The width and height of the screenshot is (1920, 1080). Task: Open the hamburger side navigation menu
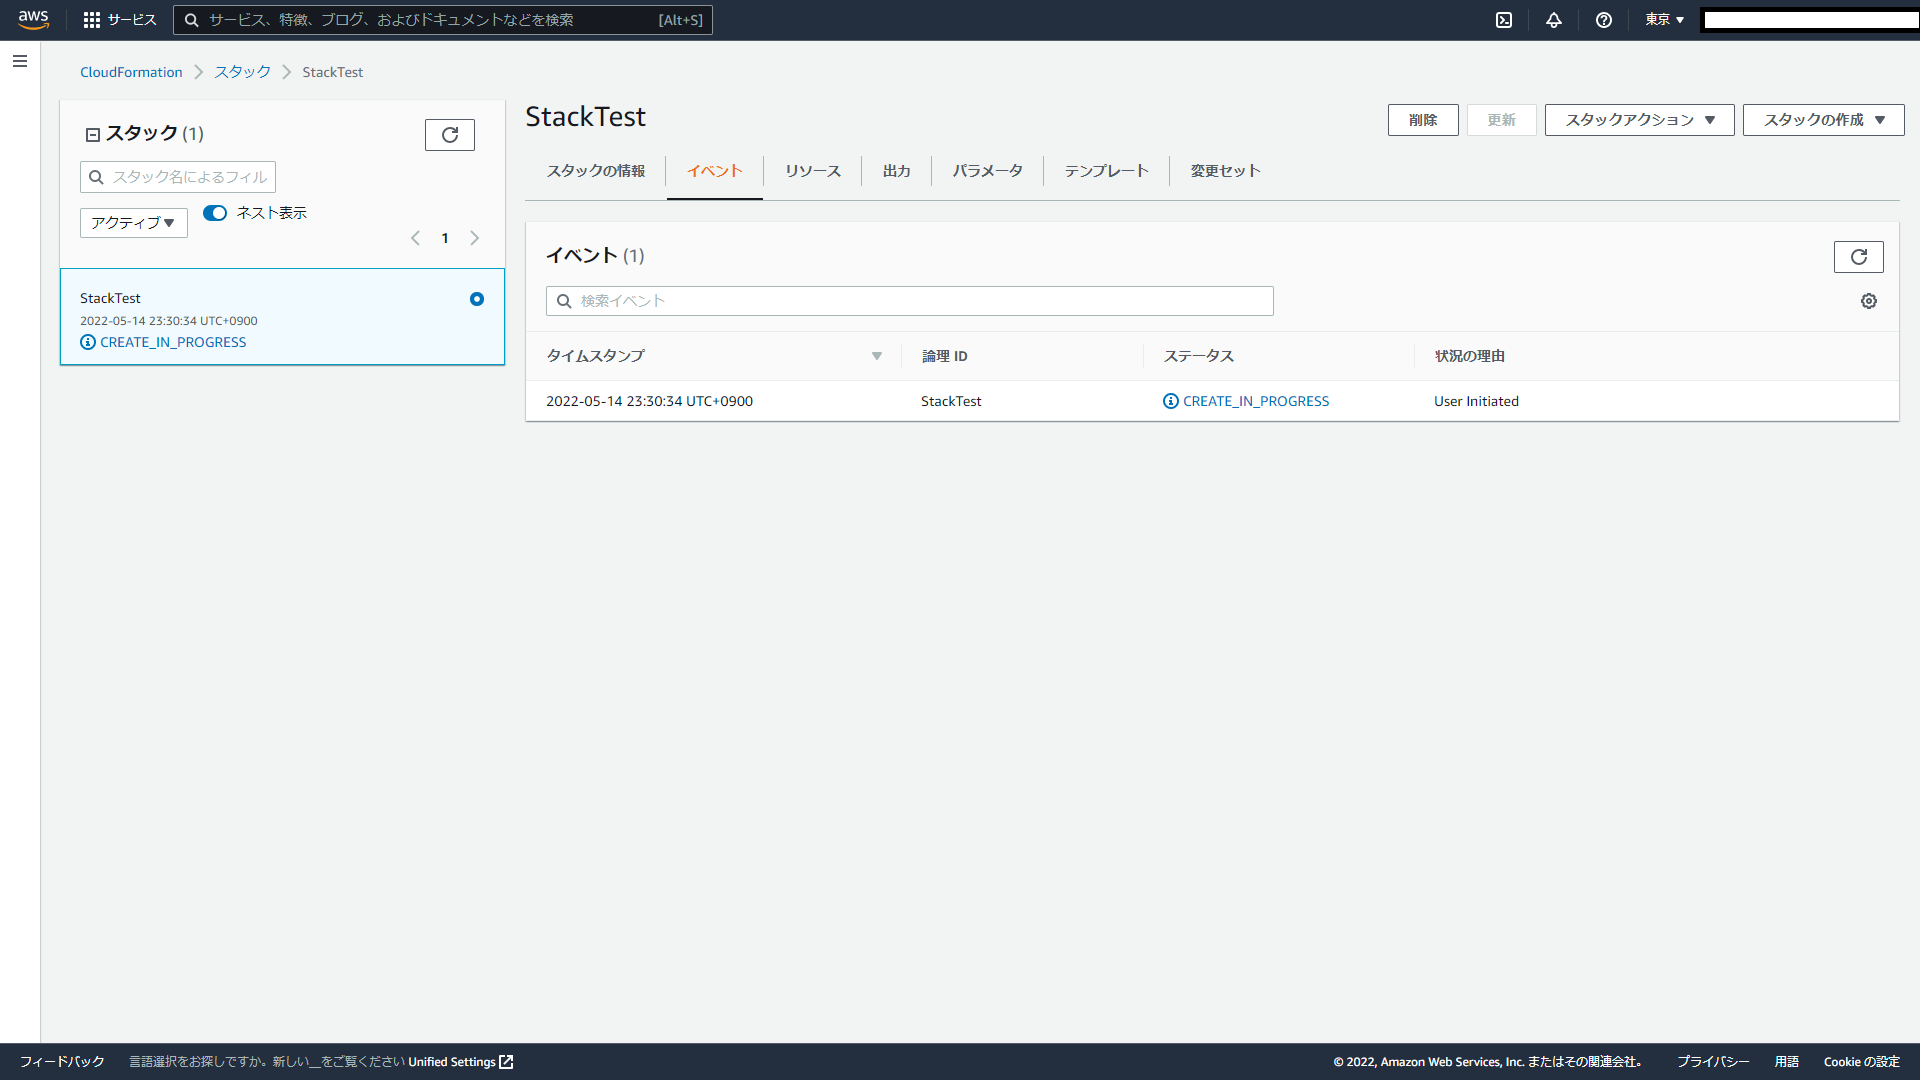(20, 61)
